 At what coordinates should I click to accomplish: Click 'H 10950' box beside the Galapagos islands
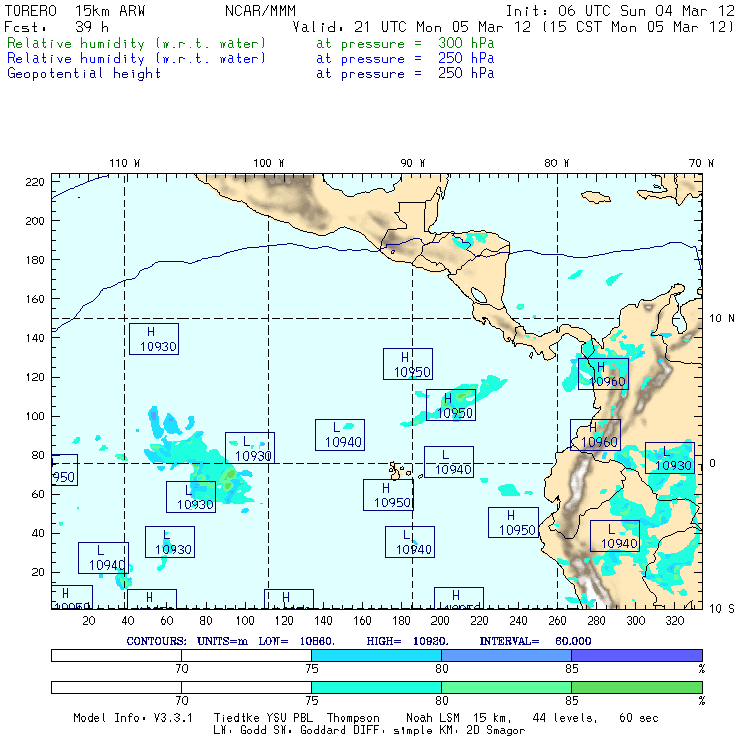point(388,495)
